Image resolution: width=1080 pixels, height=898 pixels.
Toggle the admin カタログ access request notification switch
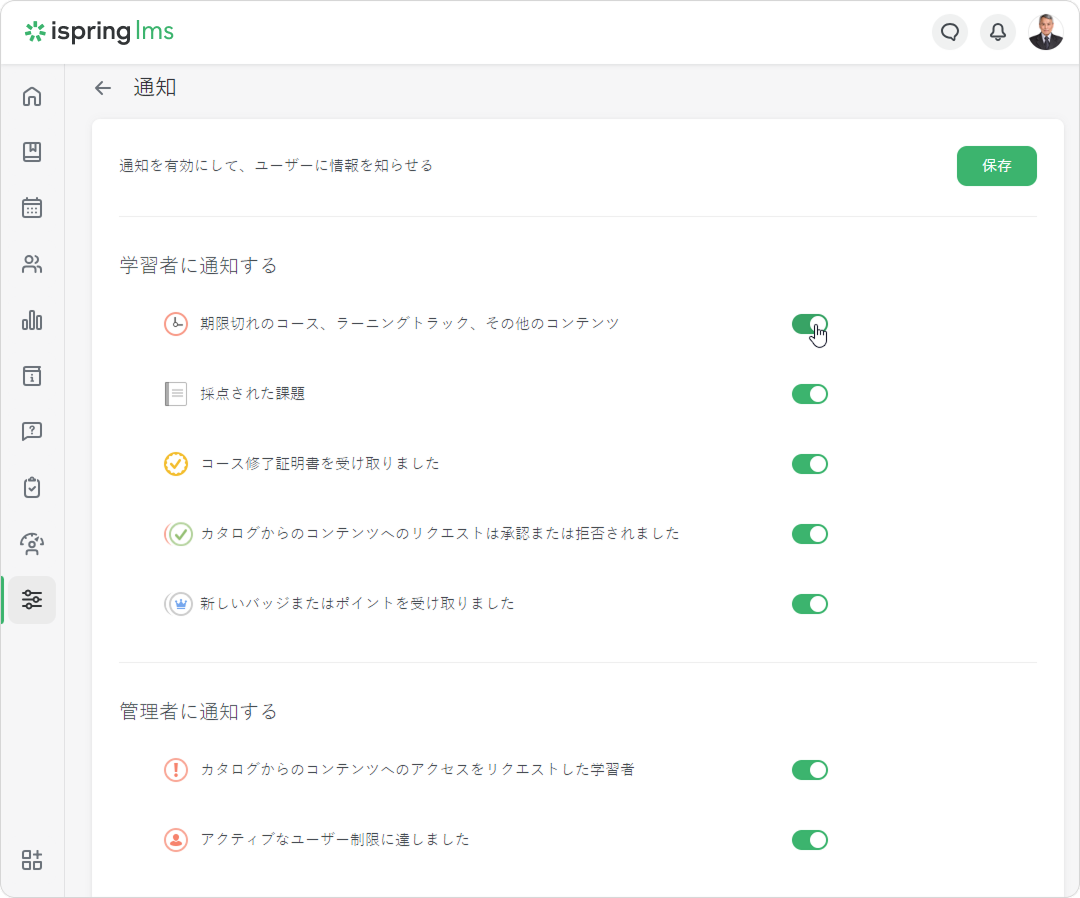(x=809, y=770)
